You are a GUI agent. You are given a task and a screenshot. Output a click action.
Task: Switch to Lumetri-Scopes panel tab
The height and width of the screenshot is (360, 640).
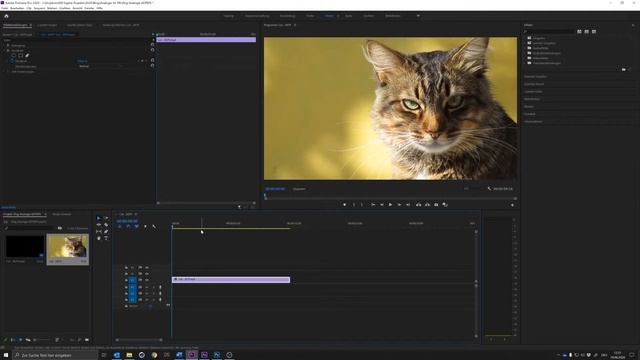(47, 25)
